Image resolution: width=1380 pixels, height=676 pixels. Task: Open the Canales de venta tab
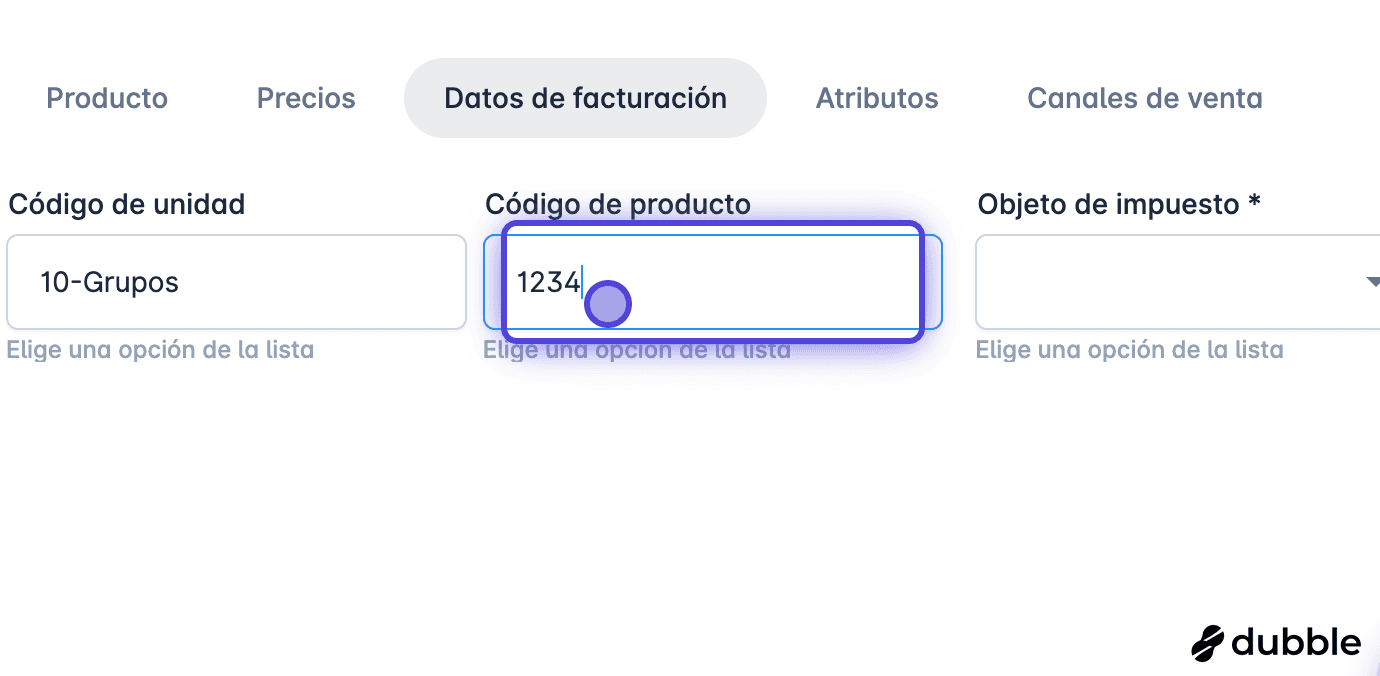[1145, 98]
